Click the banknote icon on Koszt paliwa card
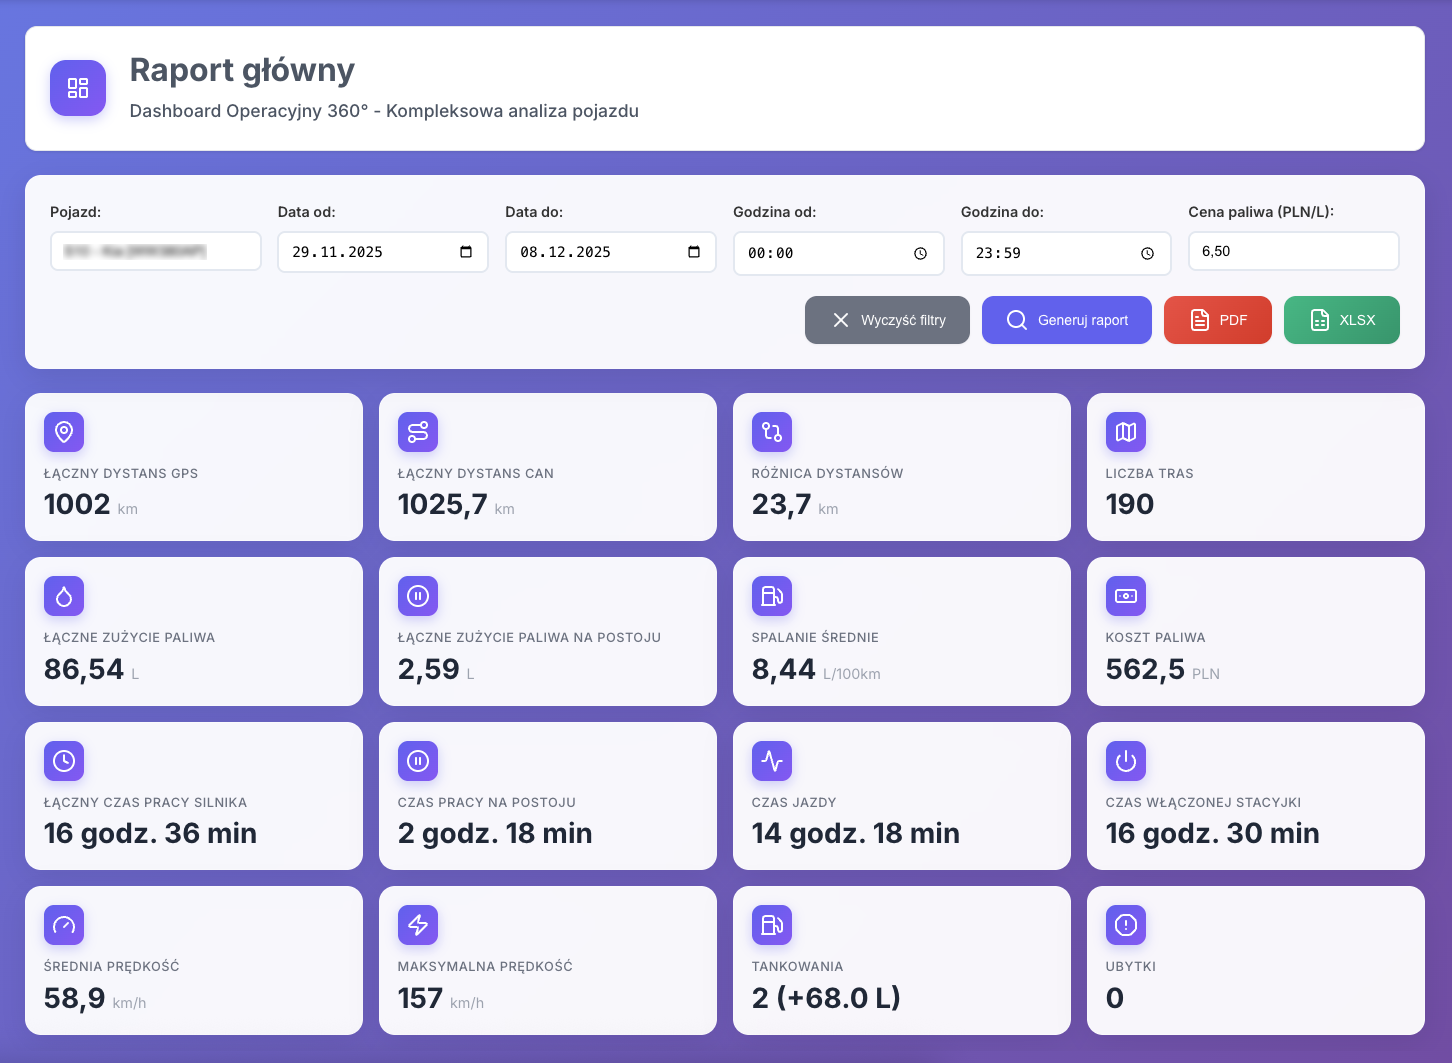 tap(1126, 596)
